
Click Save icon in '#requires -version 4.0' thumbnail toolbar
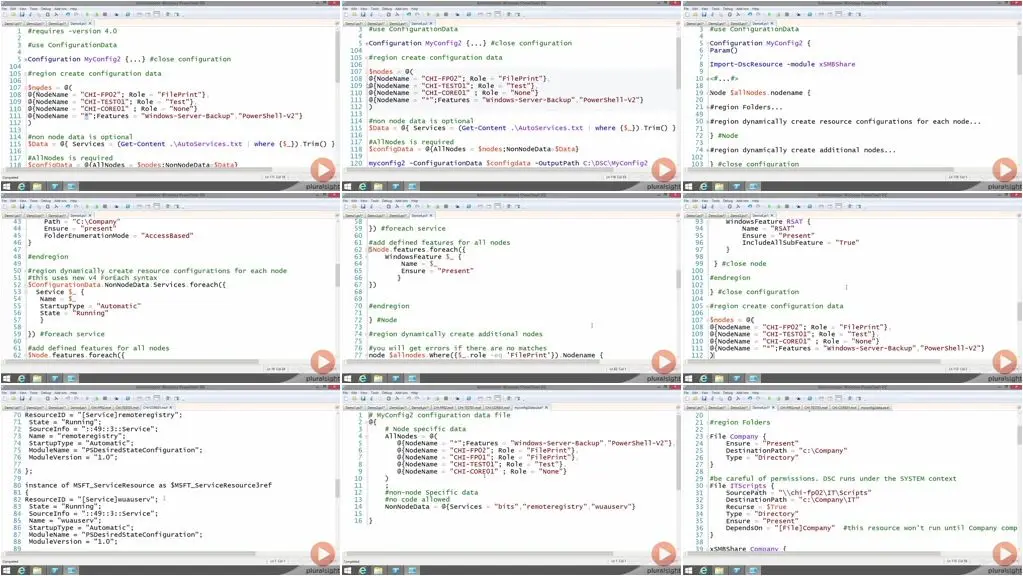point(22,14)
